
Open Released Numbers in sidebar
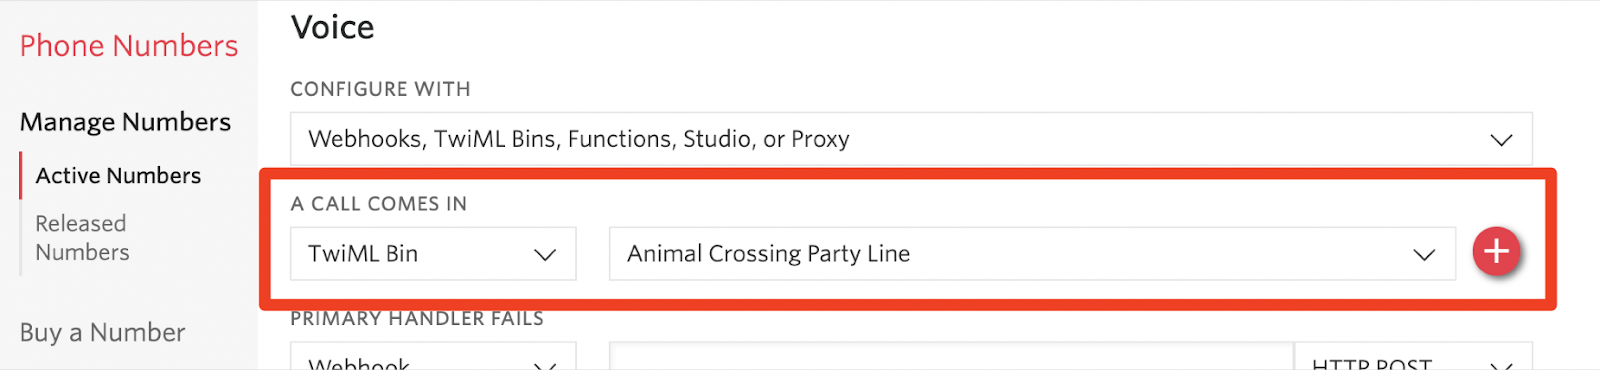(82, 238)
